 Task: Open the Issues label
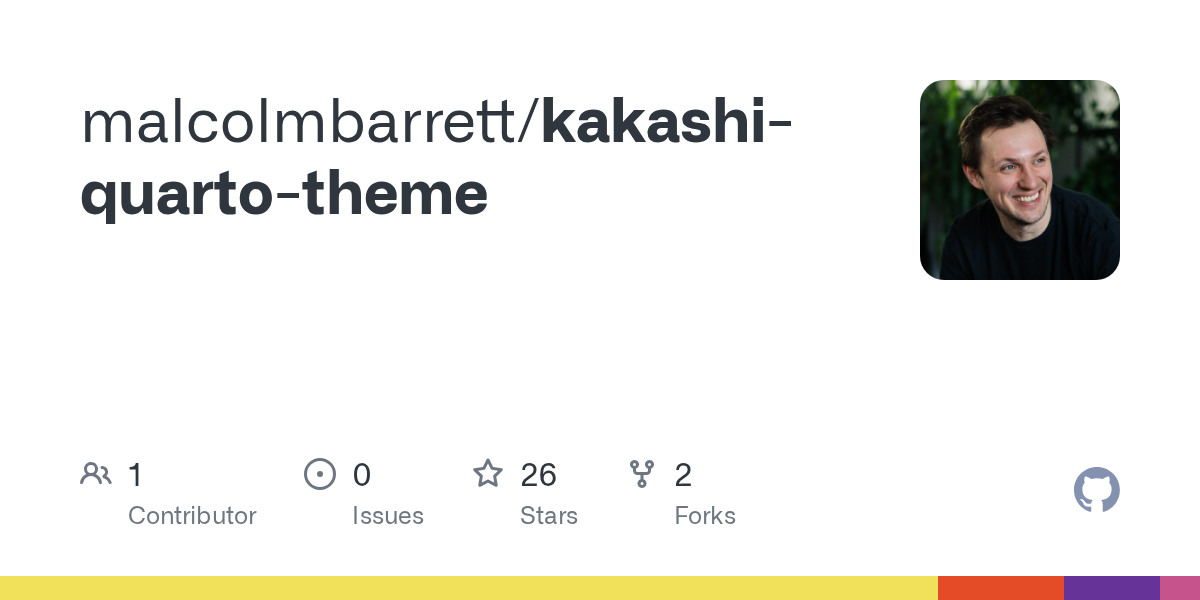click(388, 516)
